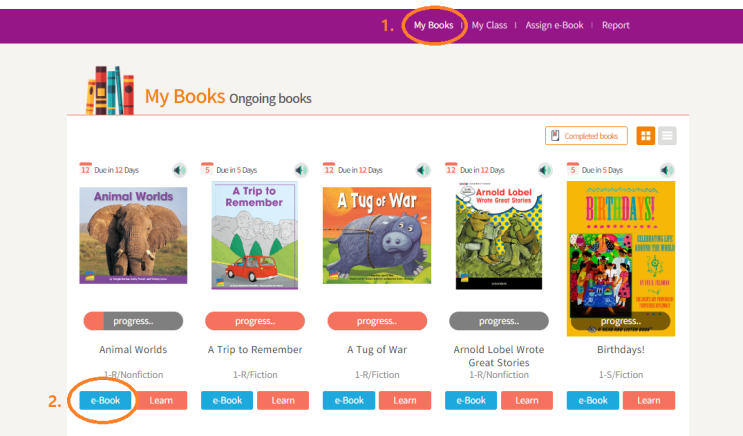Screen dimensions: 743x436
Task: Play audio for Birthdays! book
Action: [667, 170]
